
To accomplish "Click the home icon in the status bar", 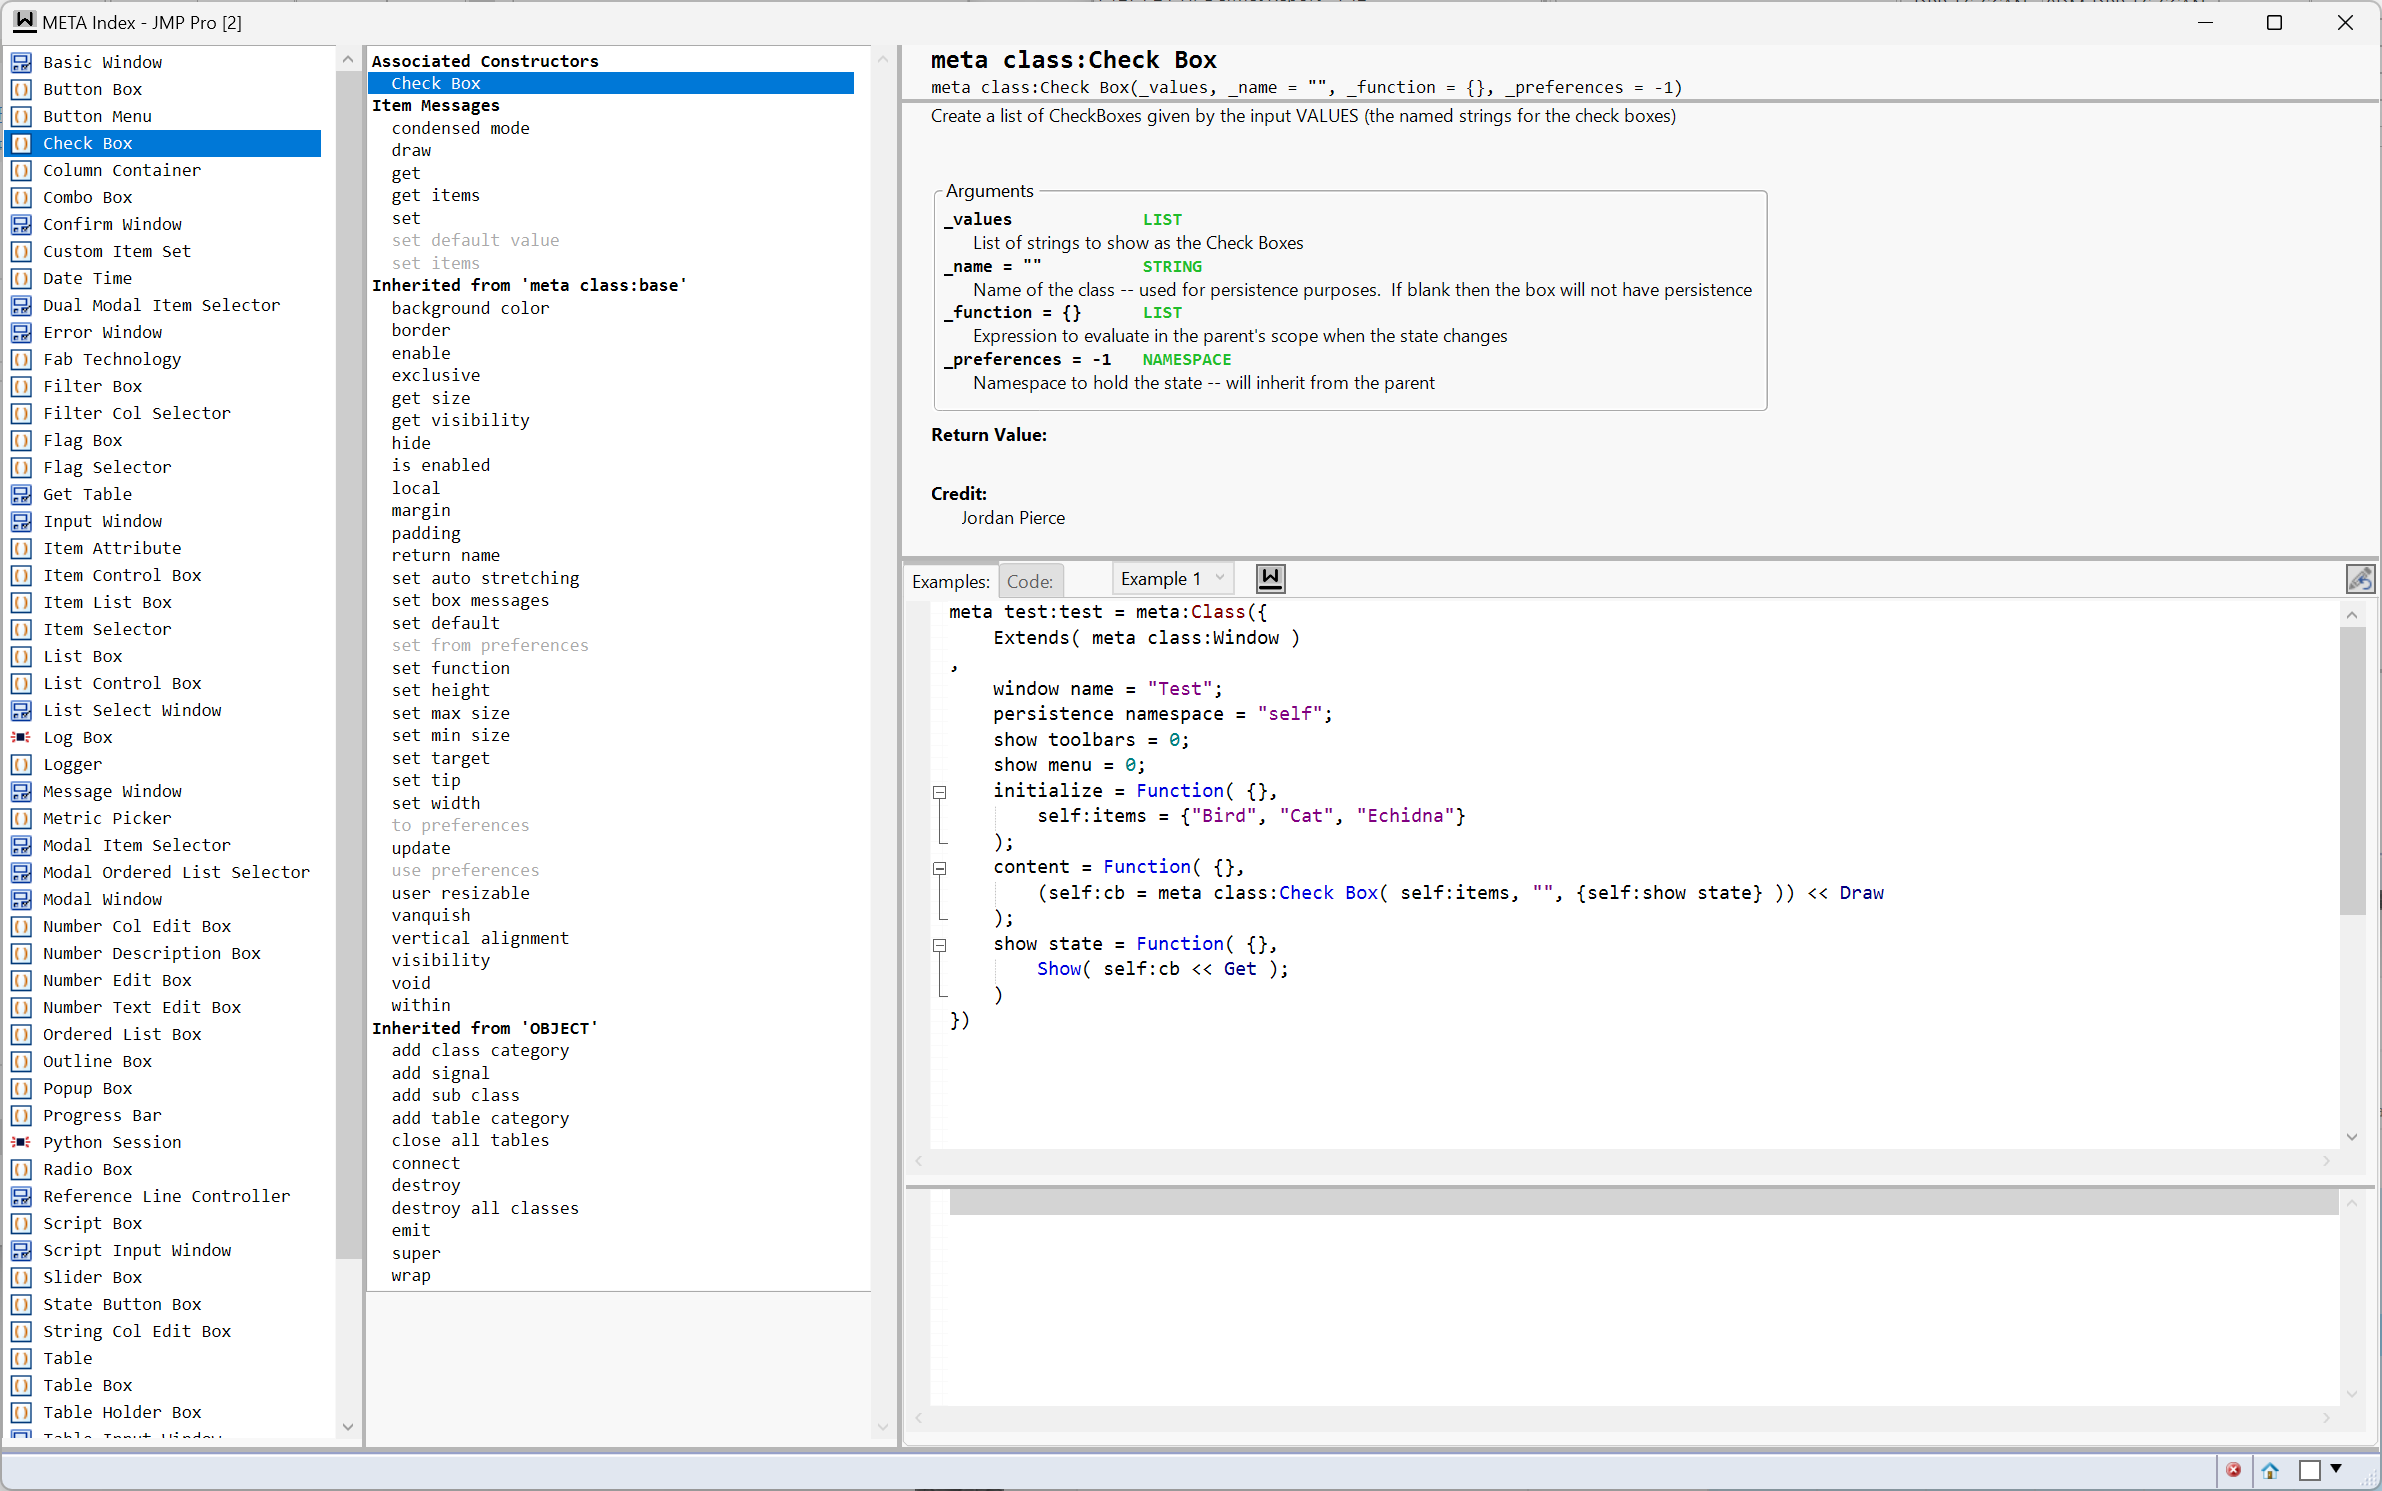I will point(2269,1471).
